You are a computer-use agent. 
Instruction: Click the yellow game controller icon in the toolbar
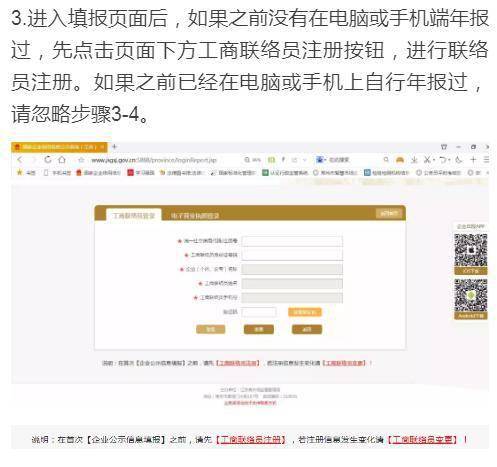400,160
